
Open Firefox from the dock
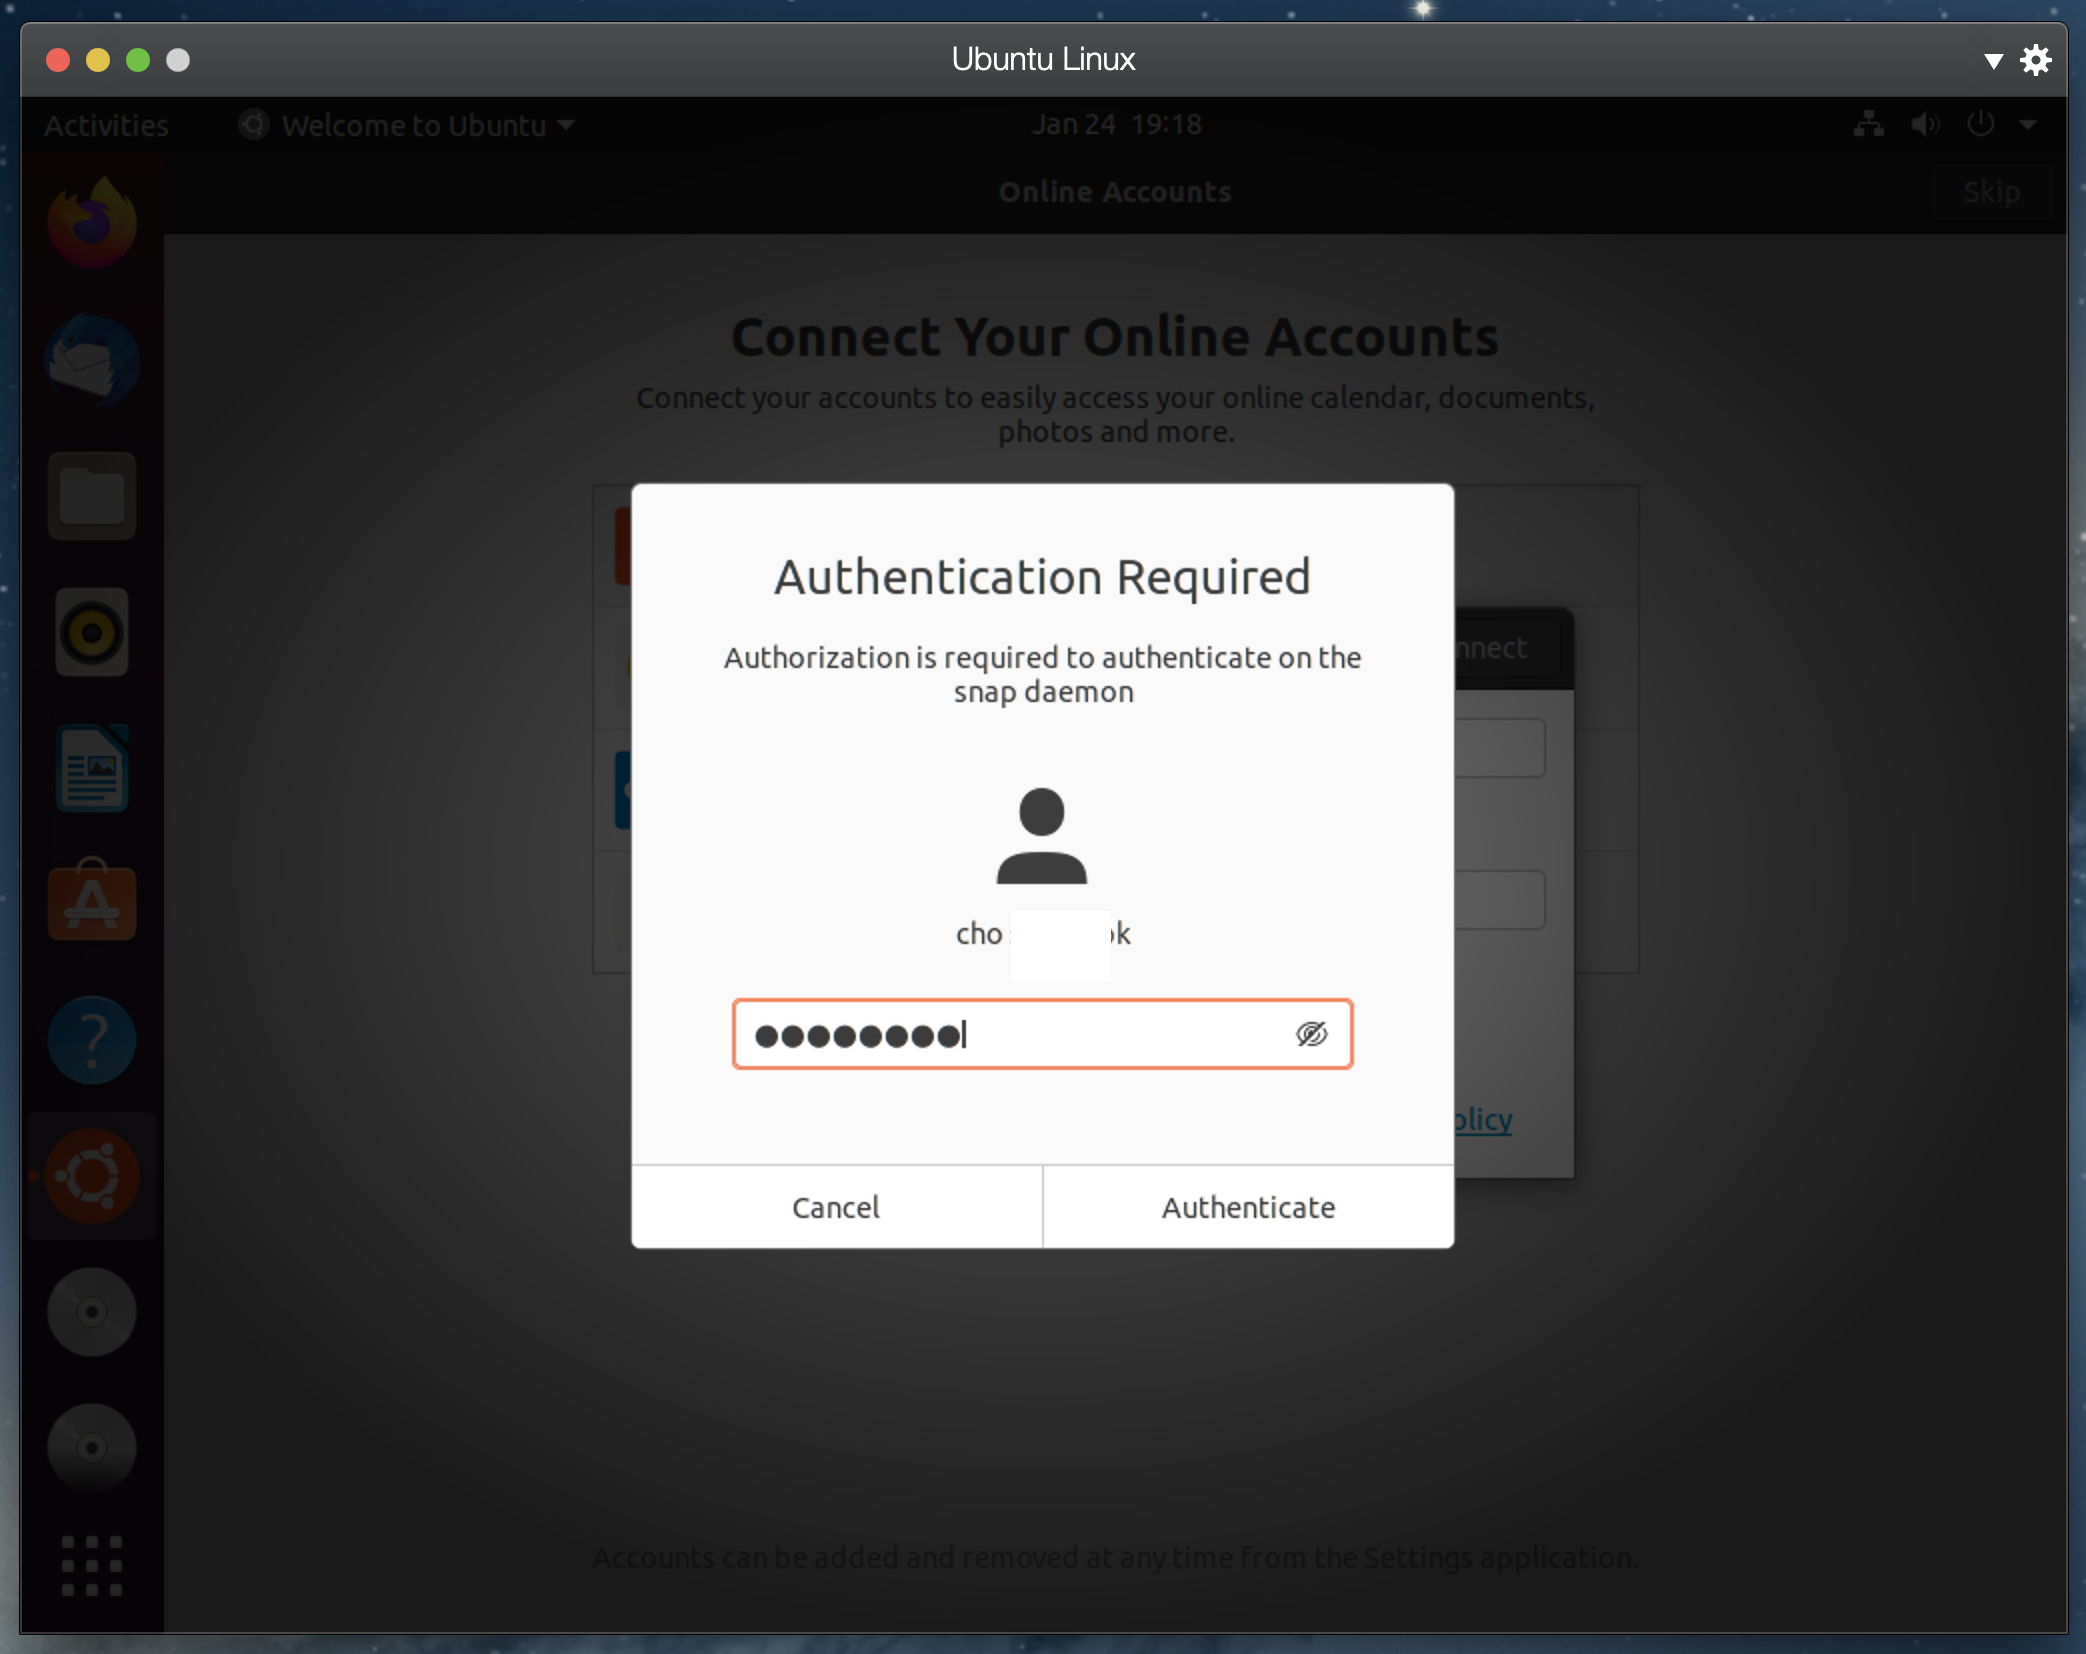coord(92,222)
